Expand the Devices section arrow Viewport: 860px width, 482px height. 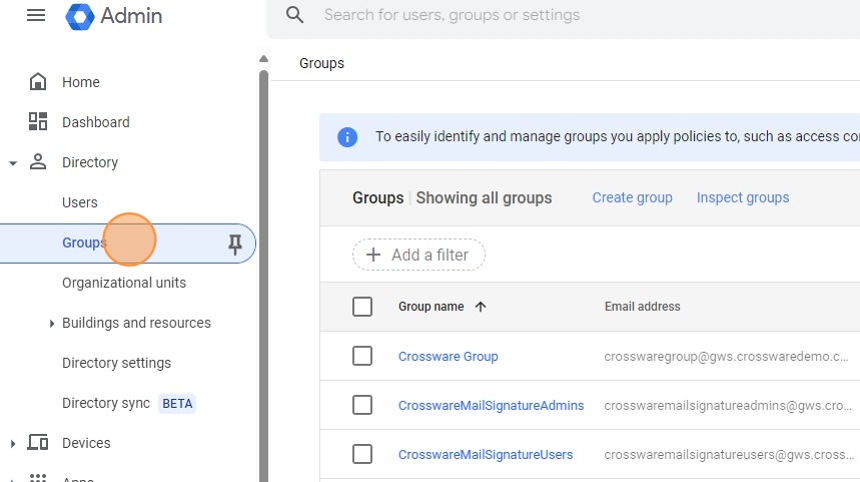[x=13, y=443]
